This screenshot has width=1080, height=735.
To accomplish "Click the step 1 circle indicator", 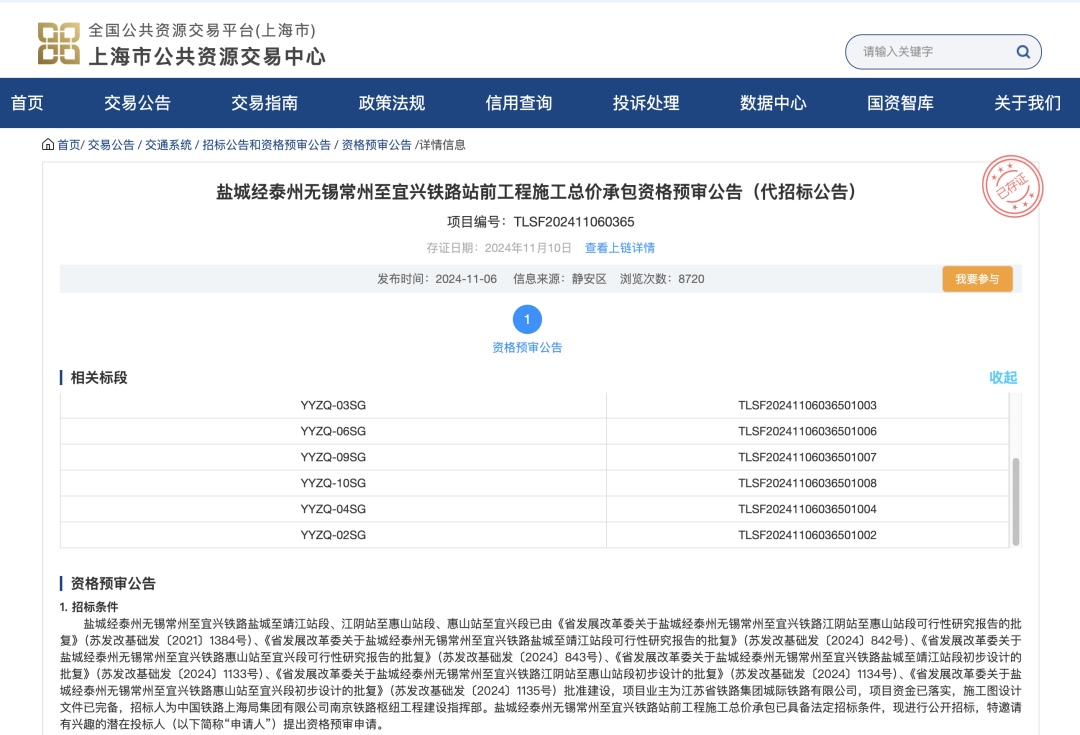I will click(527, 320).
